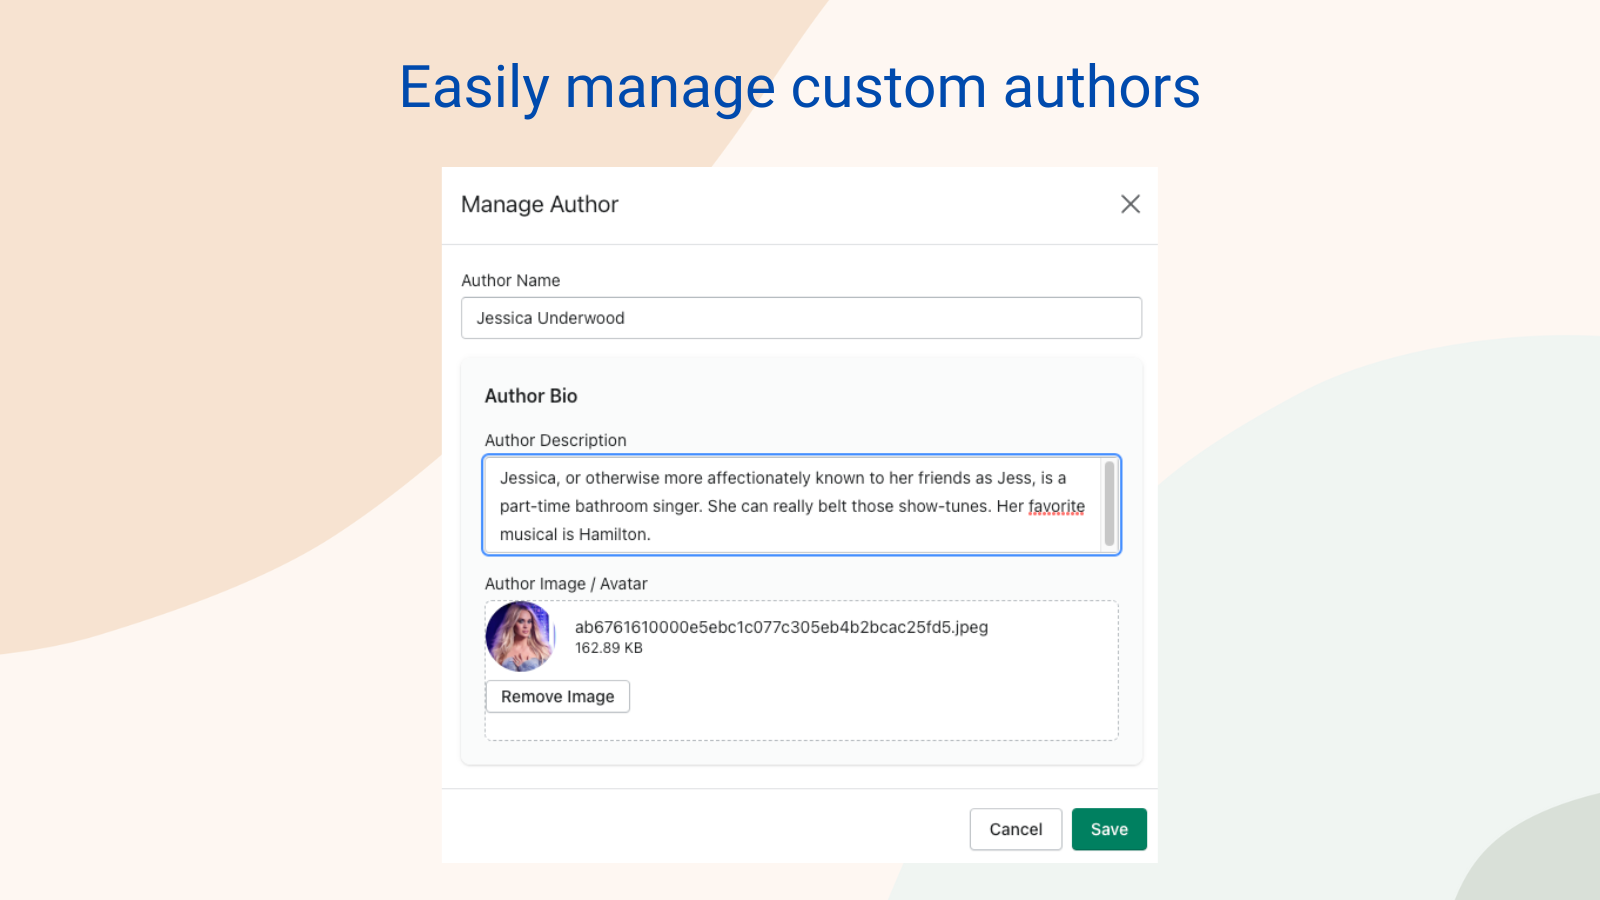This screenshot has height=900, width=1600.
Task: Click the underlined word "favorite" in description
Action: (1056, 506)
